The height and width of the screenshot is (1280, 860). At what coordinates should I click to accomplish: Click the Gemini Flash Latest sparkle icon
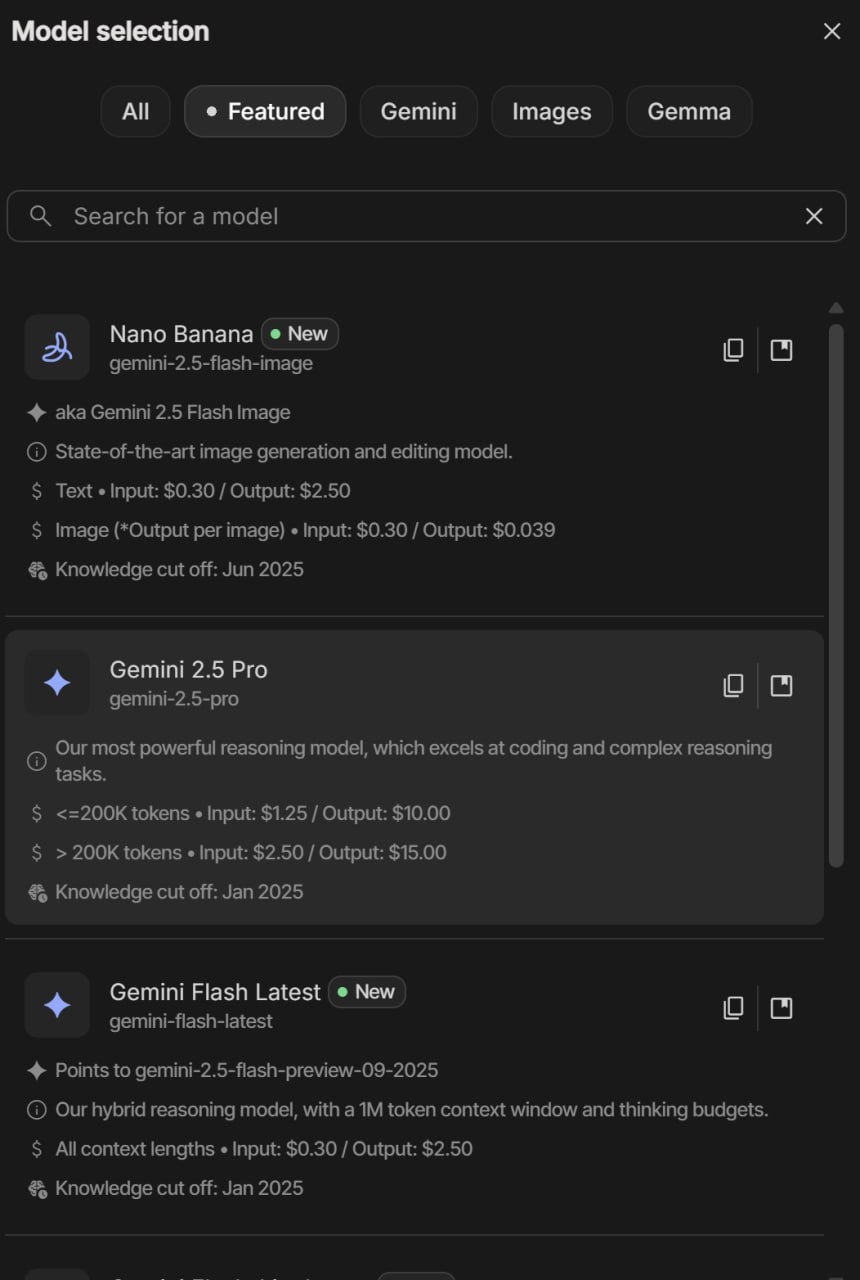tap(57, 1005)
